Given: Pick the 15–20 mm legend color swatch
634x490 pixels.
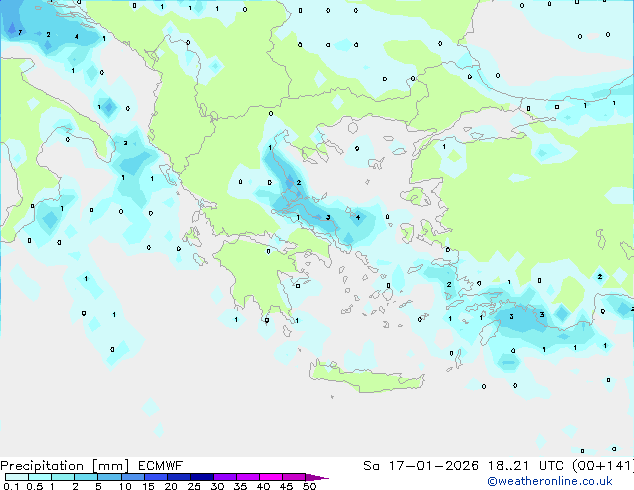Looking at the screenshot, I should [x=156, y=477].
